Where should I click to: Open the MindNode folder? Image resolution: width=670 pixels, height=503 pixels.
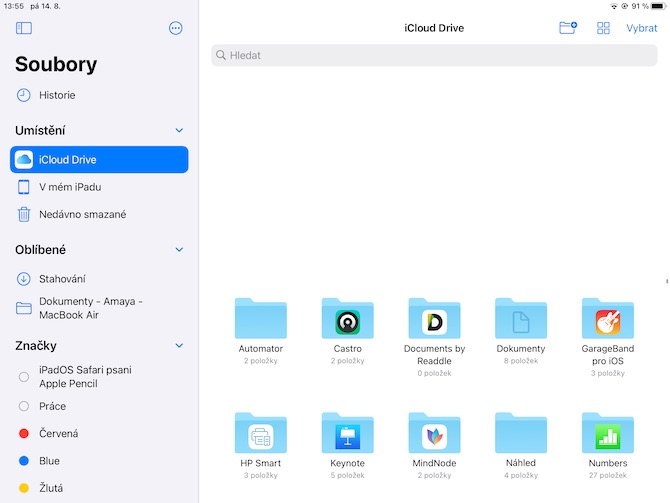pyautogui.click(x=434, y=433)
